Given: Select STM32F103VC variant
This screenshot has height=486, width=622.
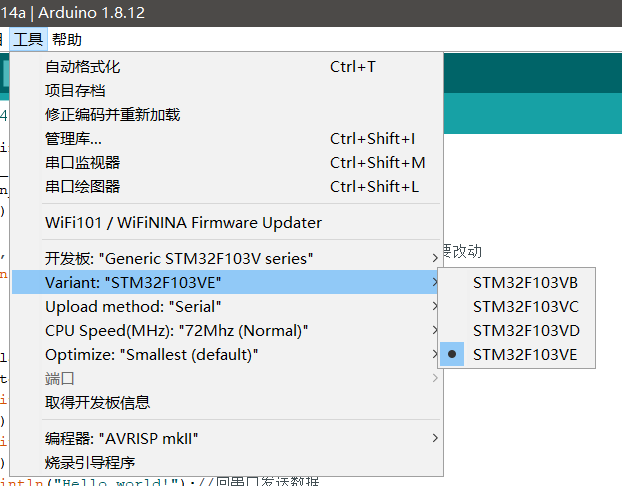Looking at the screenshot, I should click(517, 307).
